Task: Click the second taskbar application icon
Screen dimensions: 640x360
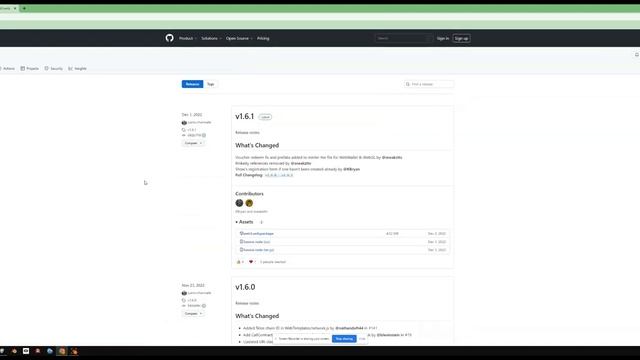Action: click(14, 351)
